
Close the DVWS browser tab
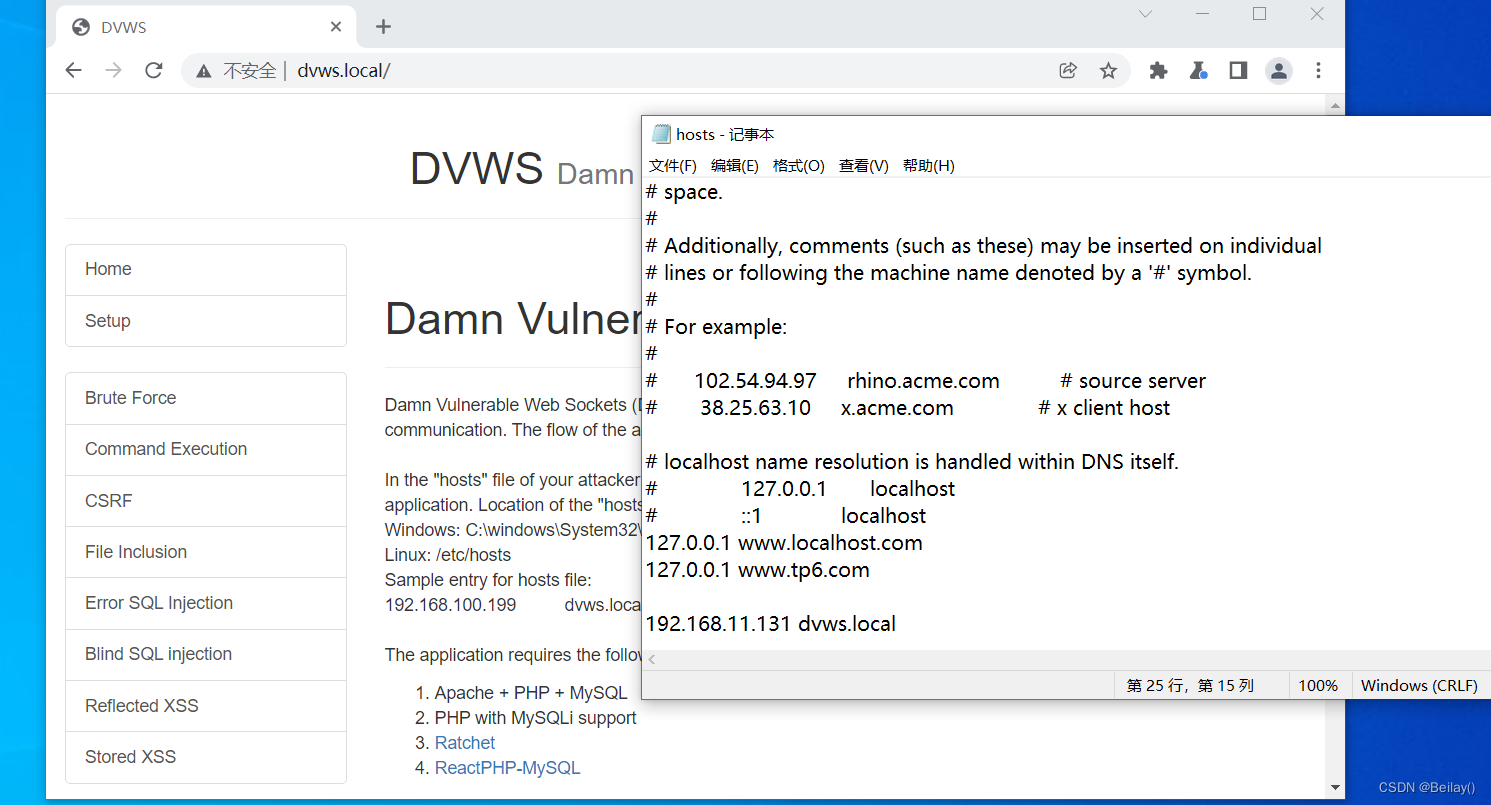click(x=337, y=27)
